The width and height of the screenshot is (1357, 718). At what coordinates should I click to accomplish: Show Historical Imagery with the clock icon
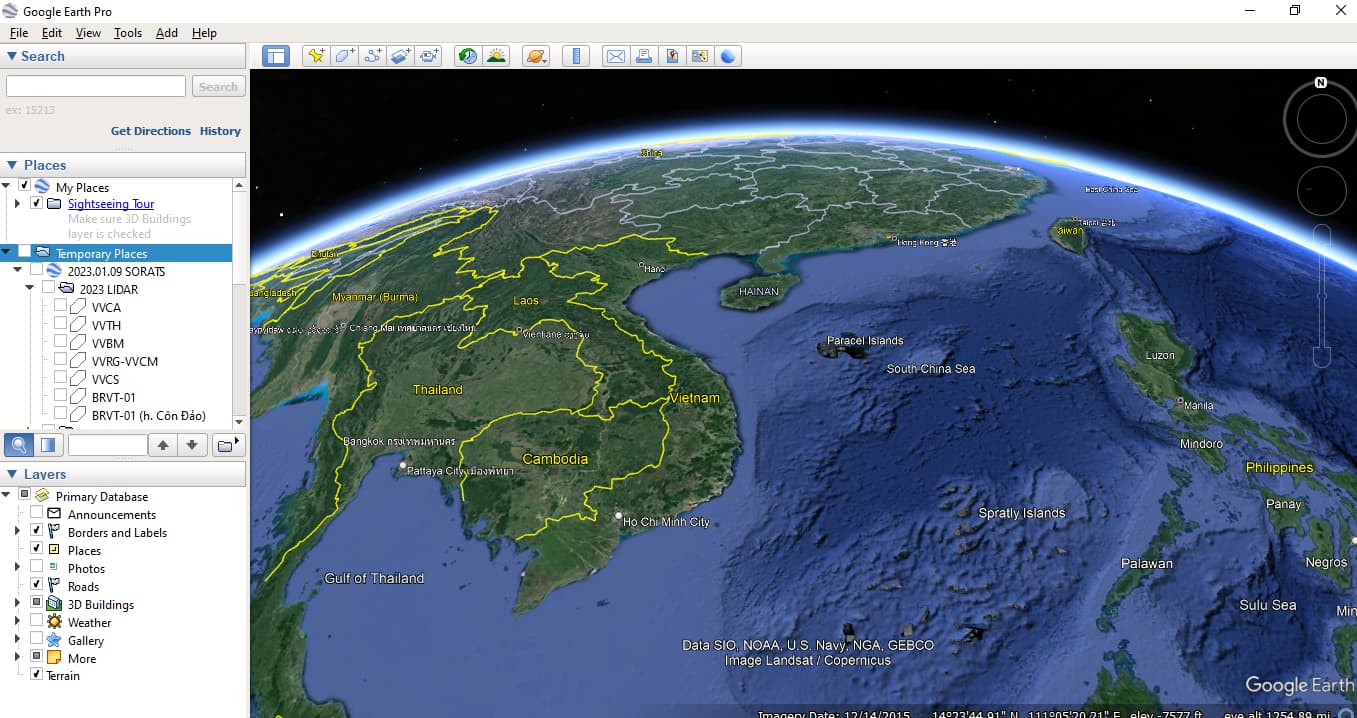tap(467, 56)
